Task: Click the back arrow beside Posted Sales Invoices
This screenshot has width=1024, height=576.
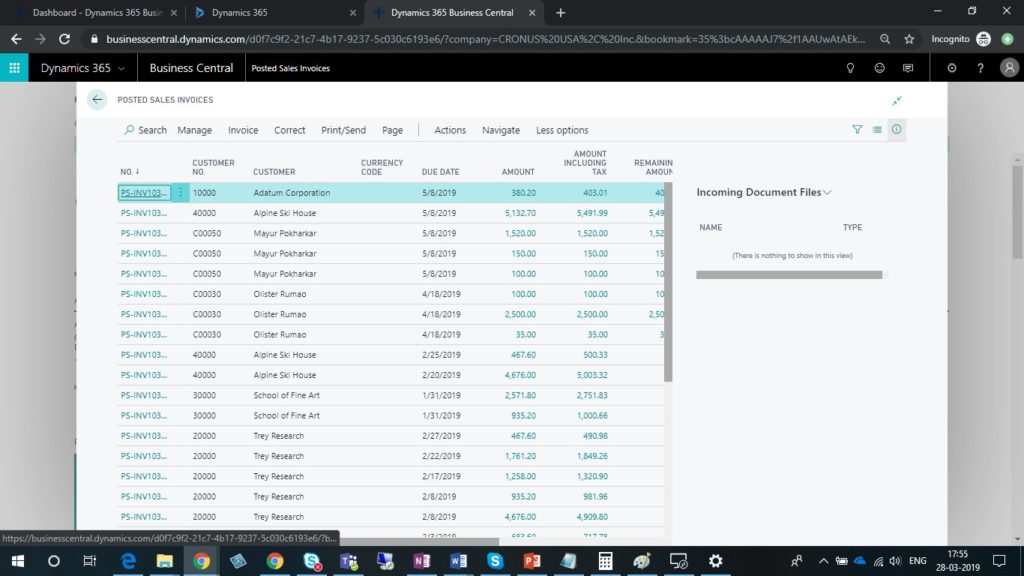Action: click(x=97, y=100)
